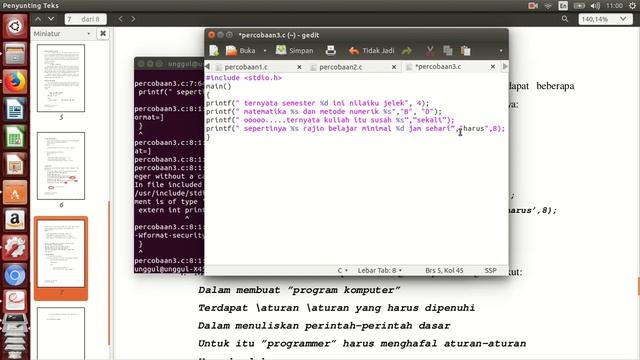Redo the last undone action
This screenshot has width=640, height=360.
(407, 51)
